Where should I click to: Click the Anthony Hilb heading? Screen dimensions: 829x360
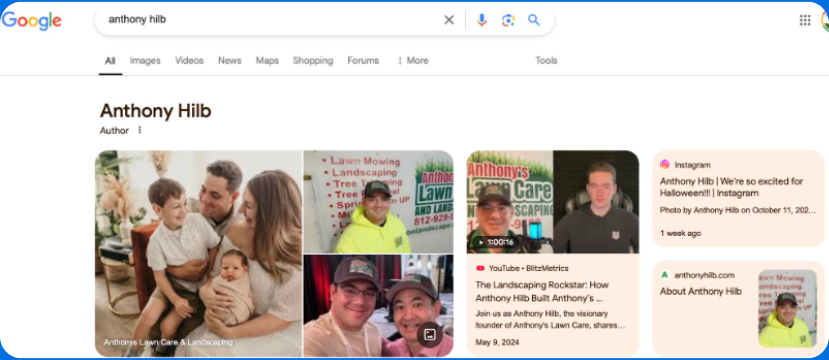click(x=155, y=111)
